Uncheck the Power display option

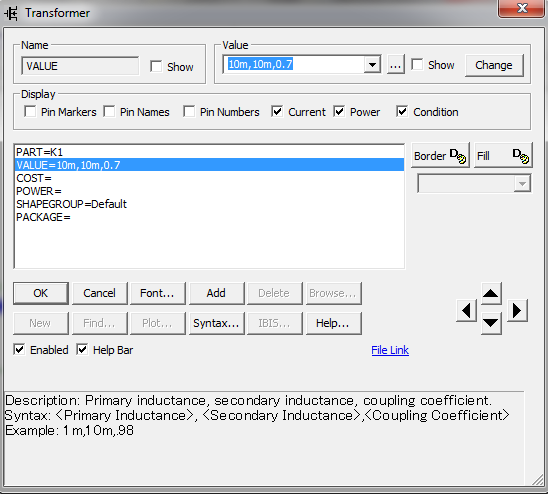[x=339, y=112]
